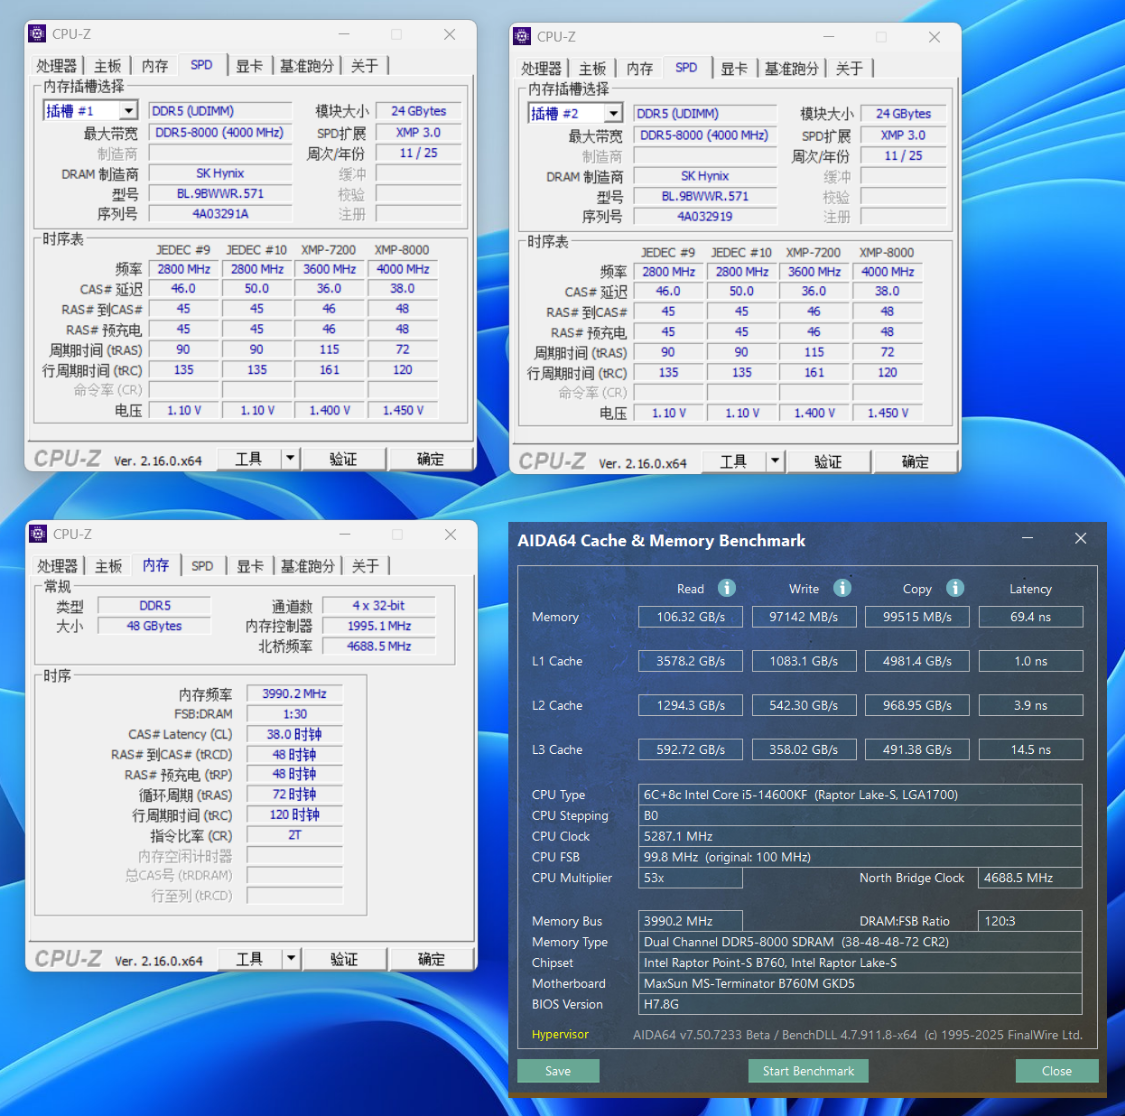Click the Memory Type field in AIDA64

[x=860, y=942]
